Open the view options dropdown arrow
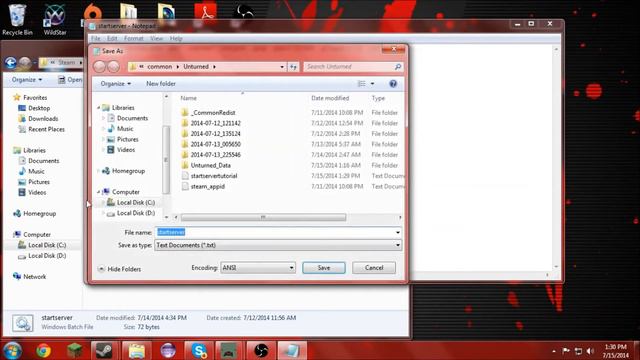Screen dimensions: 640x360 [x=372, y=84]
